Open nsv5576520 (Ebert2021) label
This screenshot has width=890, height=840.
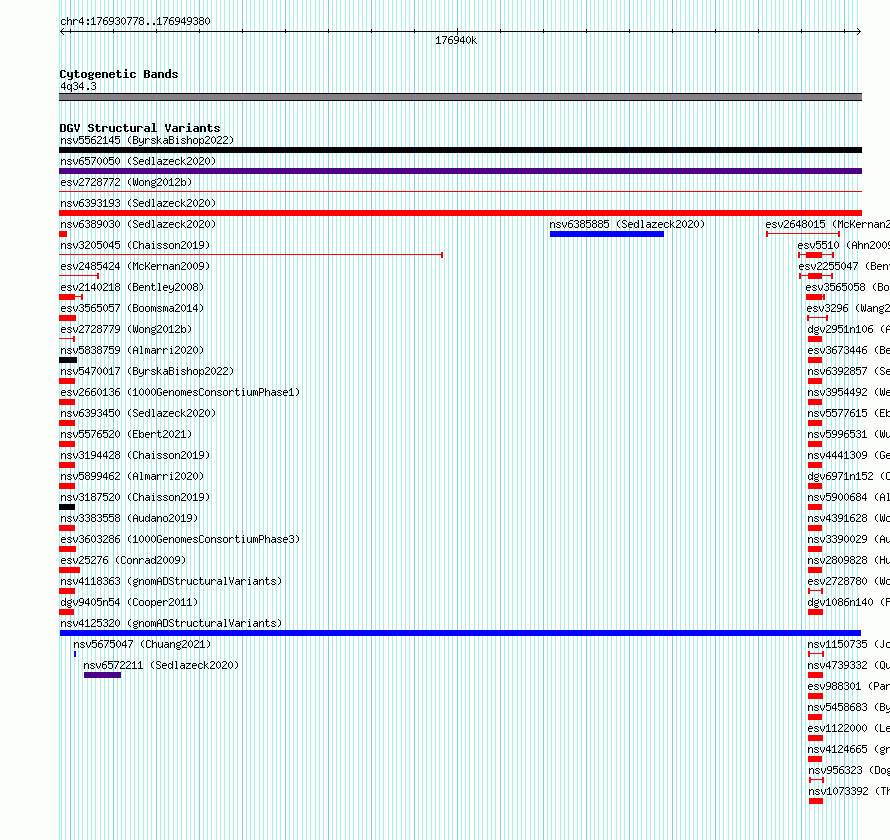126,434
